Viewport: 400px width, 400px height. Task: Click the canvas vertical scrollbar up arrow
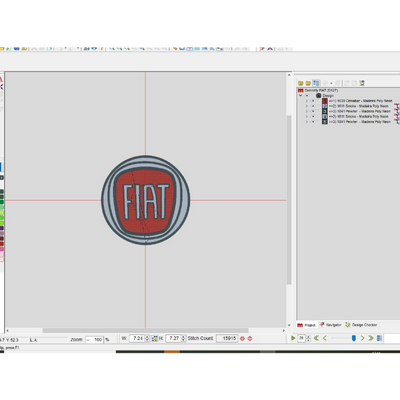[289, 75]
